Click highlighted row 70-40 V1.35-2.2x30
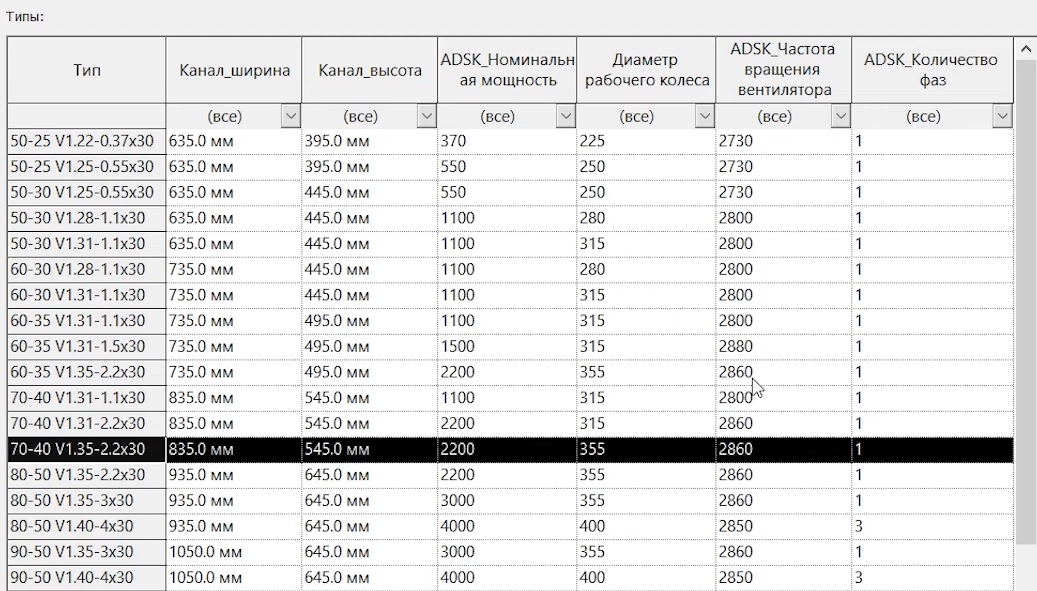The width and height of the screenshot is (1037, 591). point(86,449)
